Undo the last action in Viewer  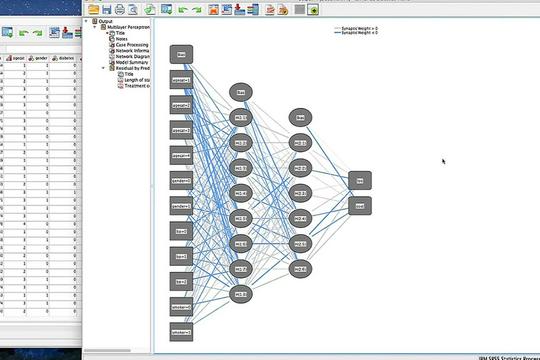click(183, 10)
